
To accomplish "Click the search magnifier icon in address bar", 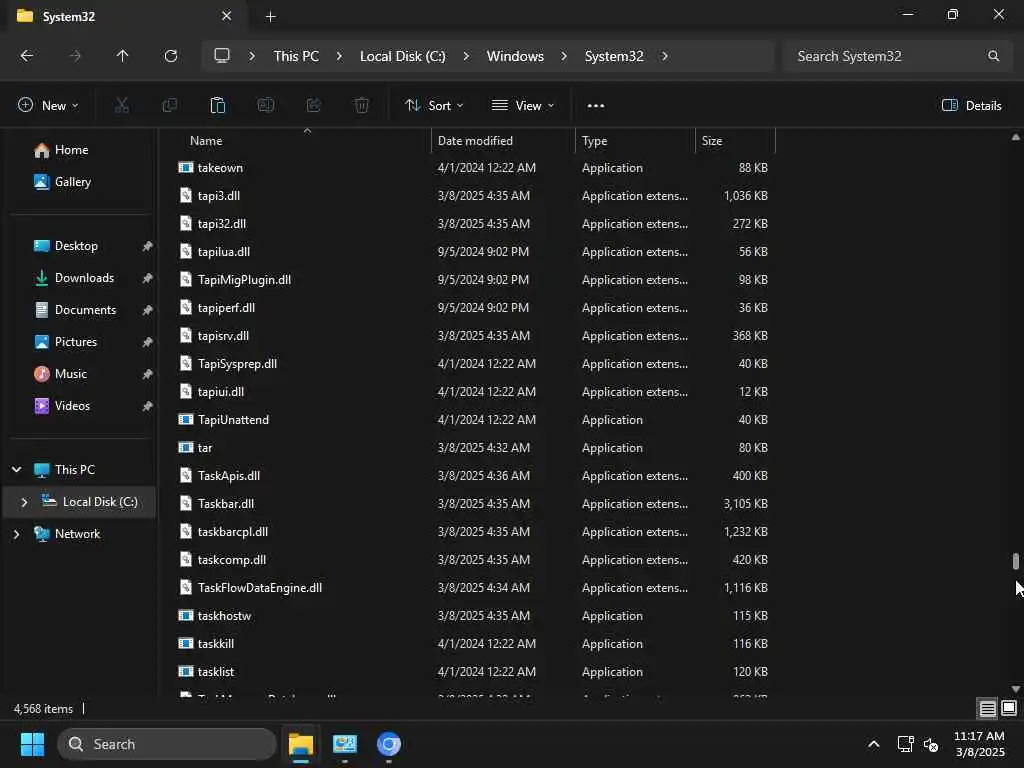I will click(993, 56).
